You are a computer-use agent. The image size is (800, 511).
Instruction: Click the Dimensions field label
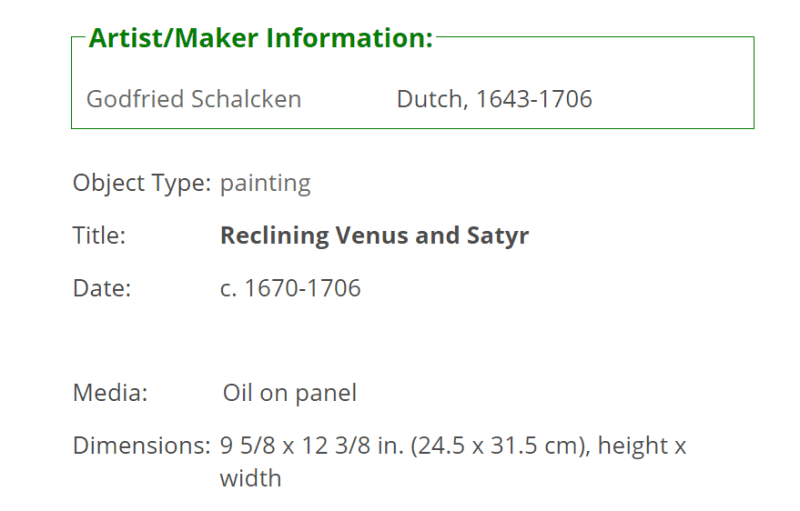(142, 446)
